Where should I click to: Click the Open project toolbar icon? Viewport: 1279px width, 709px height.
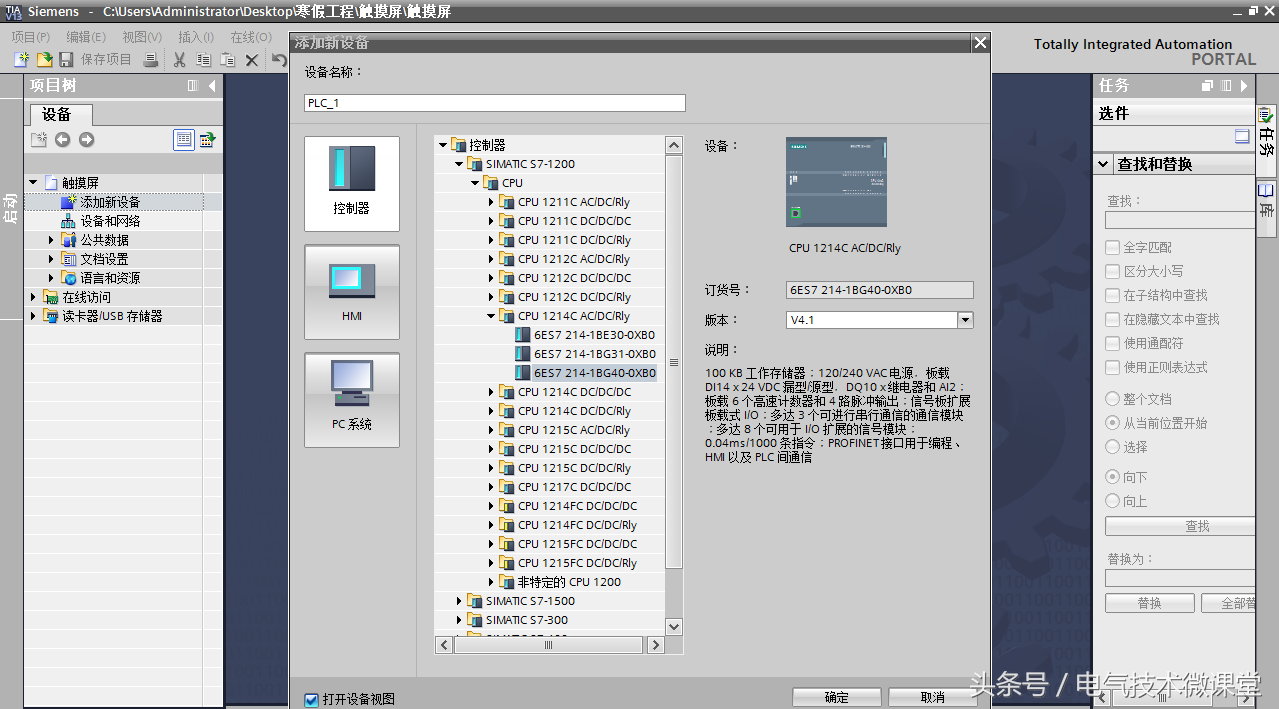point(44,60)
